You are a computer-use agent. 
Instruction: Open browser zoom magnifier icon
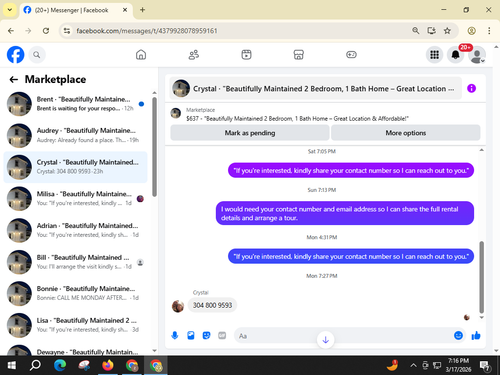pyautogui.click(x=415, y=31)
